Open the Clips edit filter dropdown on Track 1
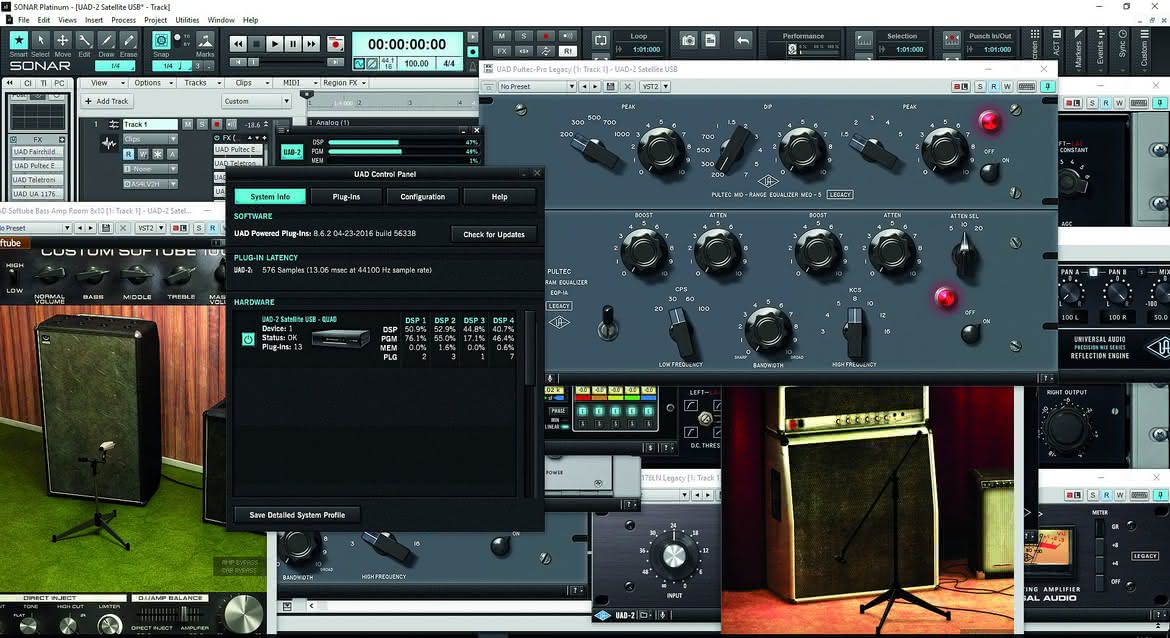The image size is (1170, 638). point(150,140)
